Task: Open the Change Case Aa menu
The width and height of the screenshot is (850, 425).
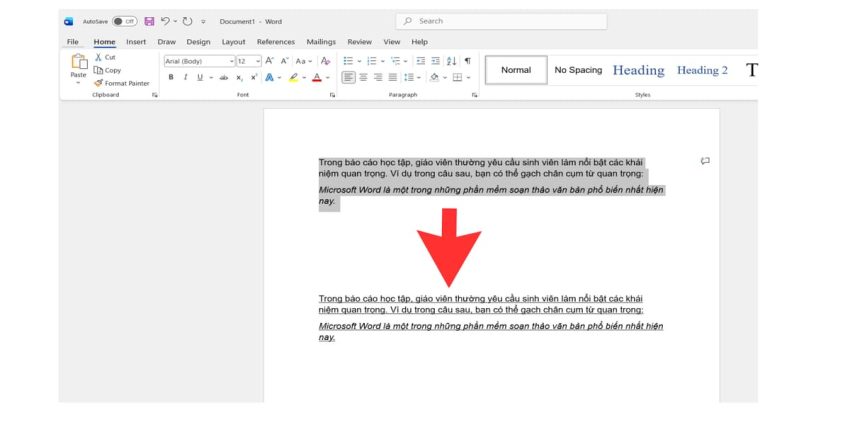Action: click(x=303, y=61)
